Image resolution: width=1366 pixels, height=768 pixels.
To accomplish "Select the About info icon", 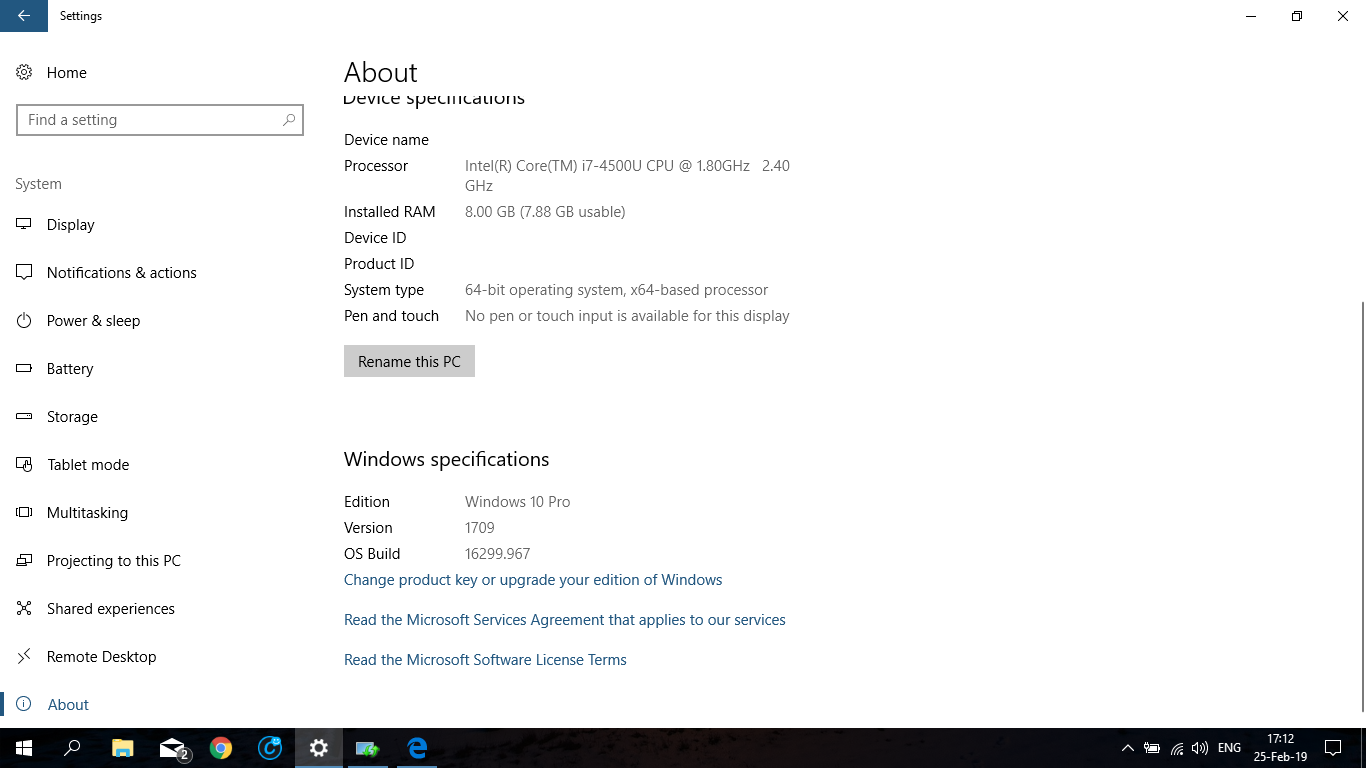I will tap(24, 704).
